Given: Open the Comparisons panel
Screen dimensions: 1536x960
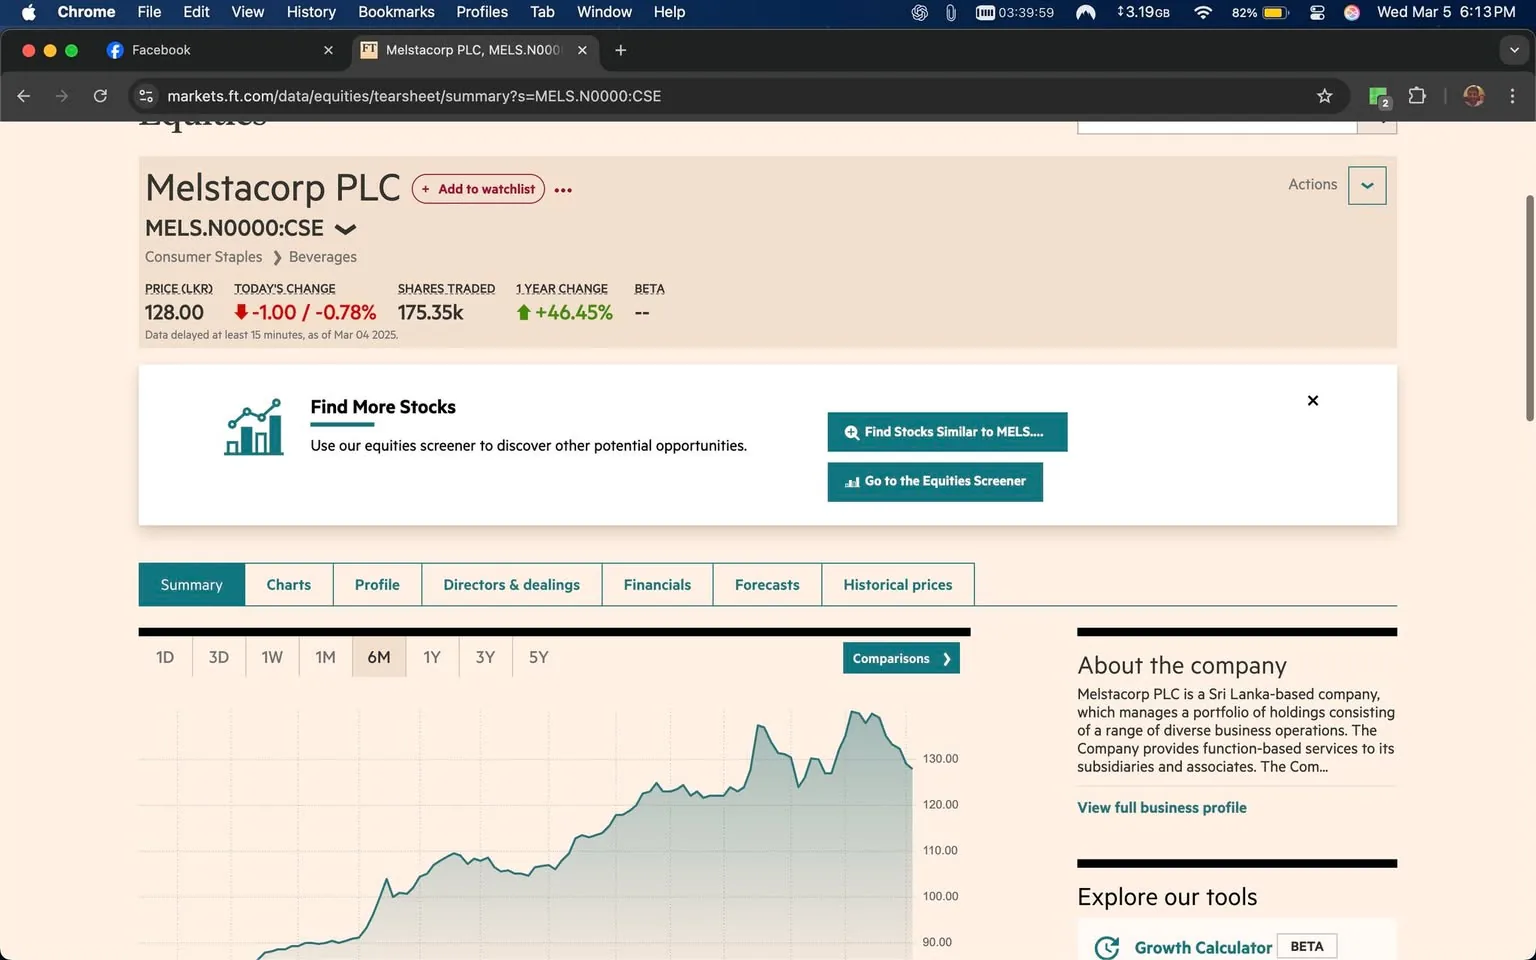Looking at the screenshot, I should (x=899, y=658).
